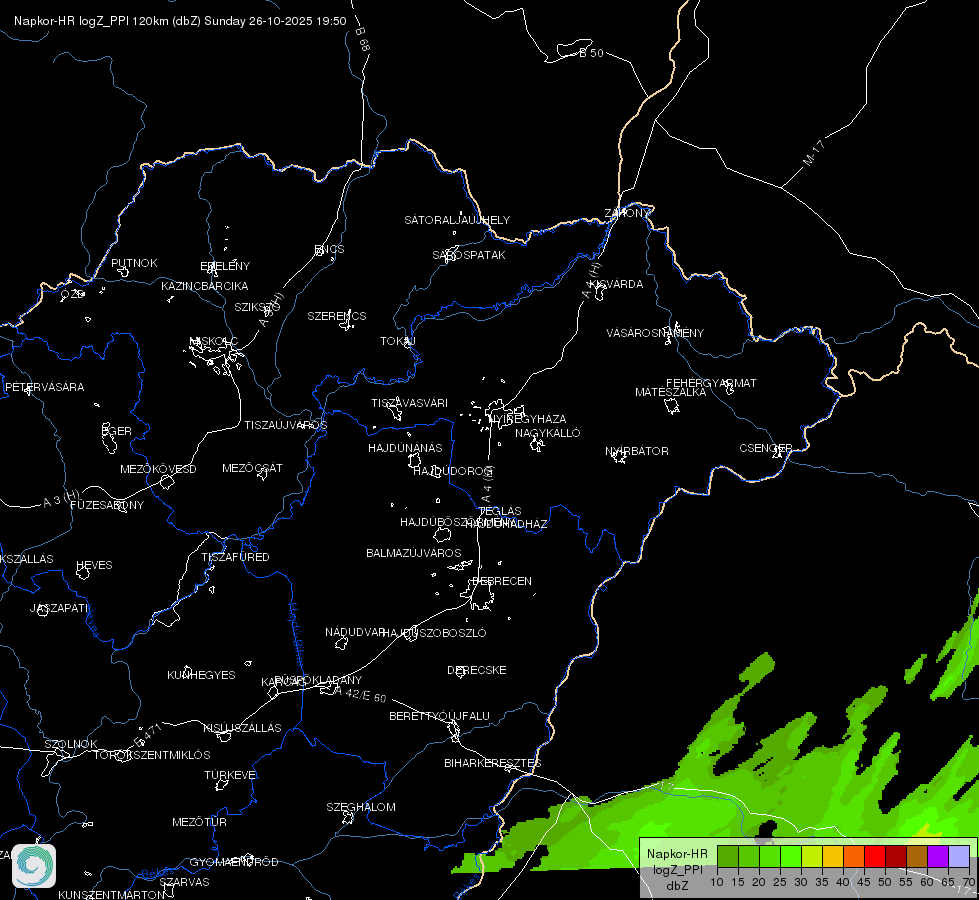
Task: Click the DEBRECEN city label
Action: [x=502, y=581]
